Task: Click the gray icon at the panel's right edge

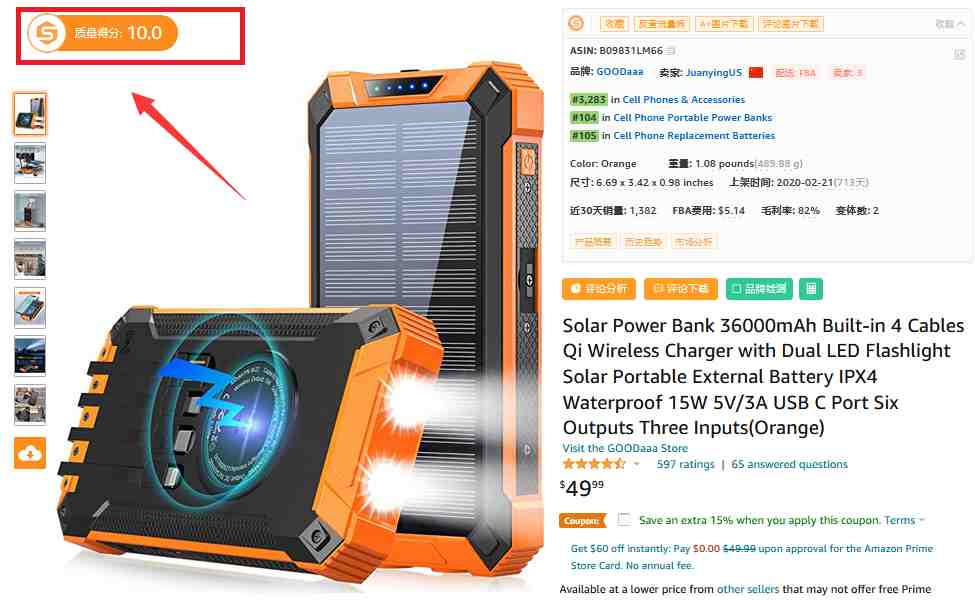Action: coord(959,55)
